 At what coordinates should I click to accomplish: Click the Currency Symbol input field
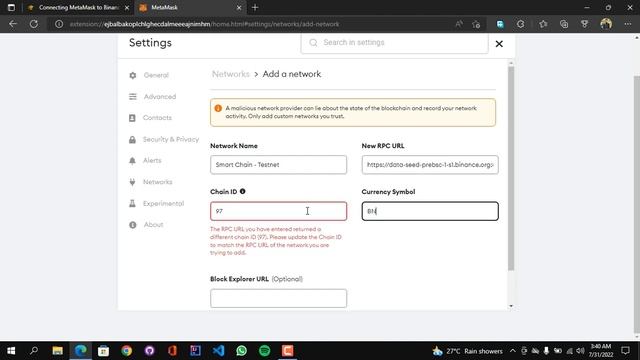(x=430, y=211)
